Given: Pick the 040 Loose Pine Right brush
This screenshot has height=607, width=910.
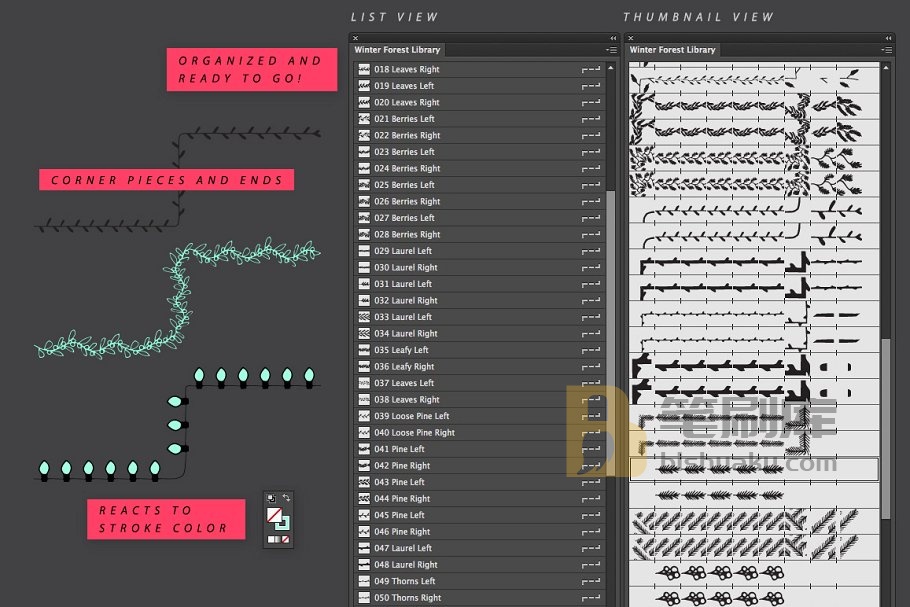Looking at the screenshot, I should [479, 433].
